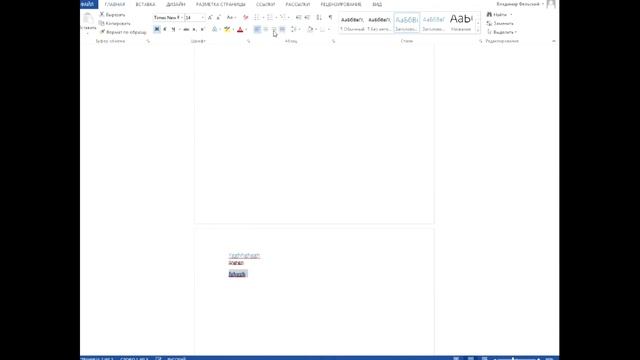Switch to the ВСТАВКА ribbon tab
This screenshot has width=640, height=360.
(x=145, y=4)
